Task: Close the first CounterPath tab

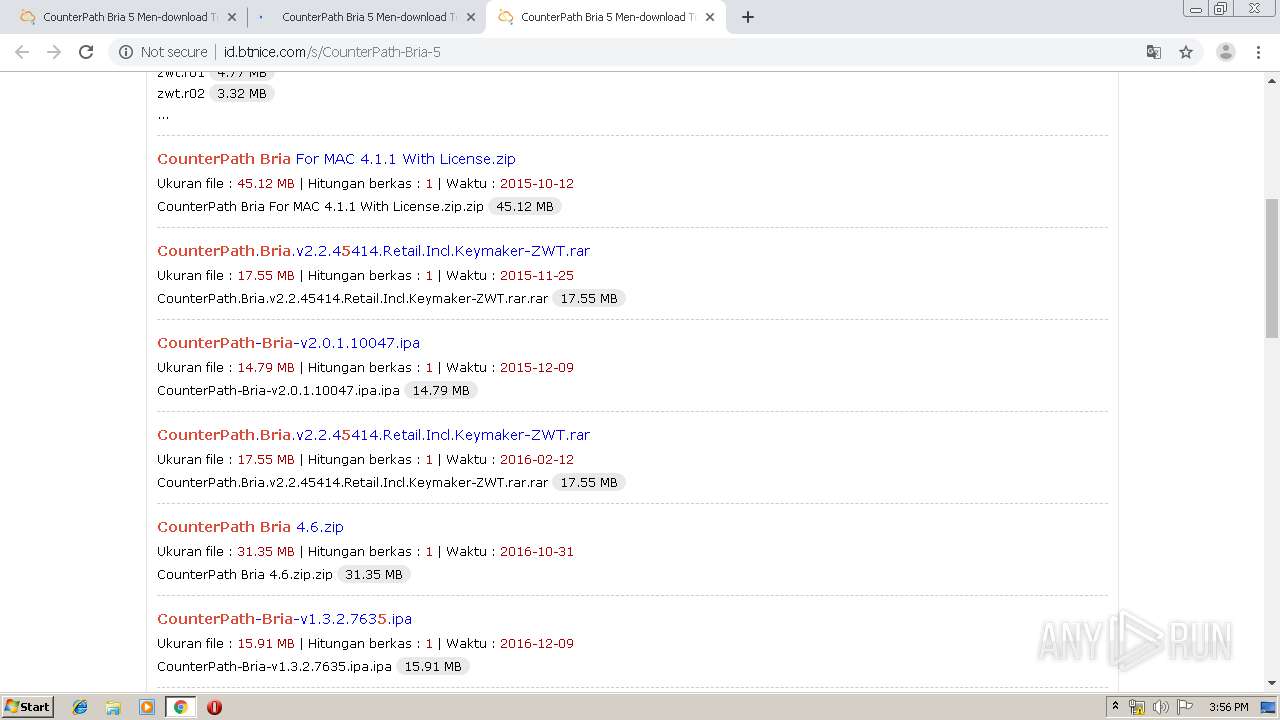Action: pyautogui.click(x=232, y=17)
